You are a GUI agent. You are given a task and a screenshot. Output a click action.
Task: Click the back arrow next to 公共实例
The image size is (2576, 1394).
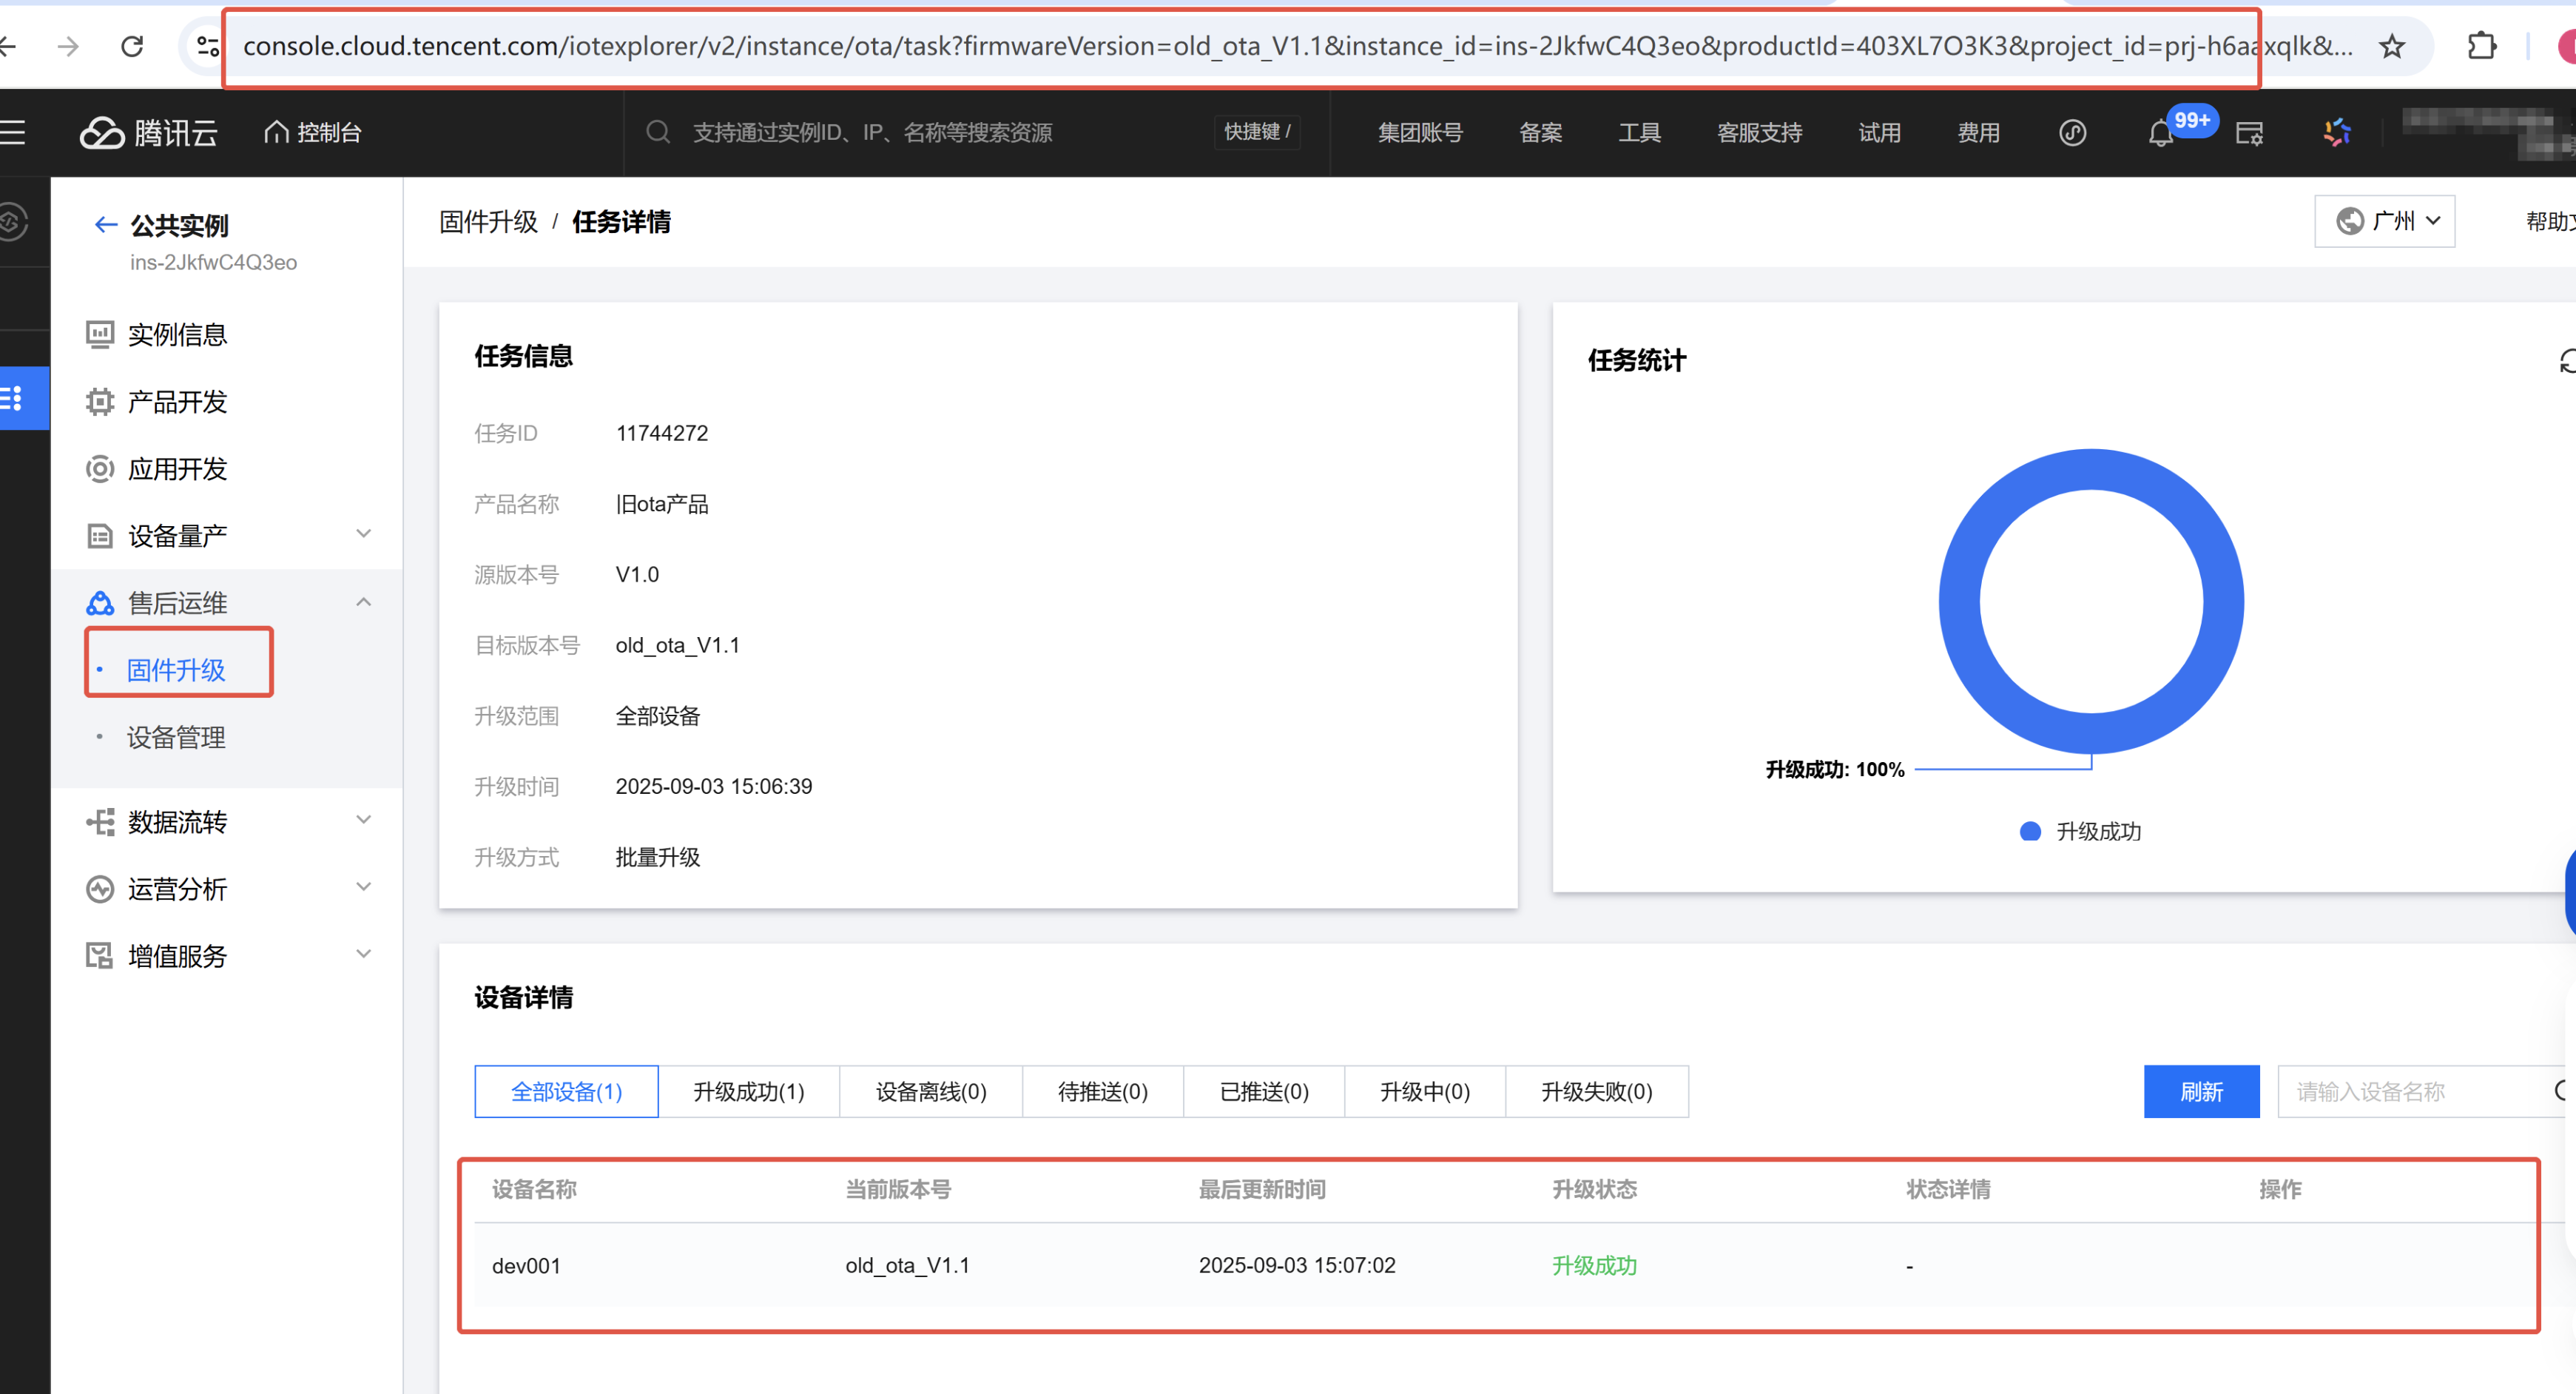[x=105, y=225]
